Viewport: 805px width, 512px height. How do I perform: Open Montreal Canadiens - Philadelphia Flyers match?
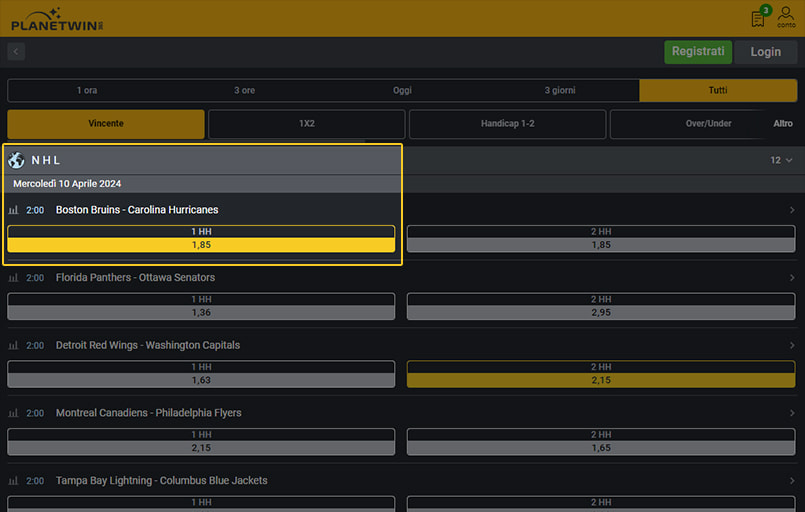pos(148,413)
